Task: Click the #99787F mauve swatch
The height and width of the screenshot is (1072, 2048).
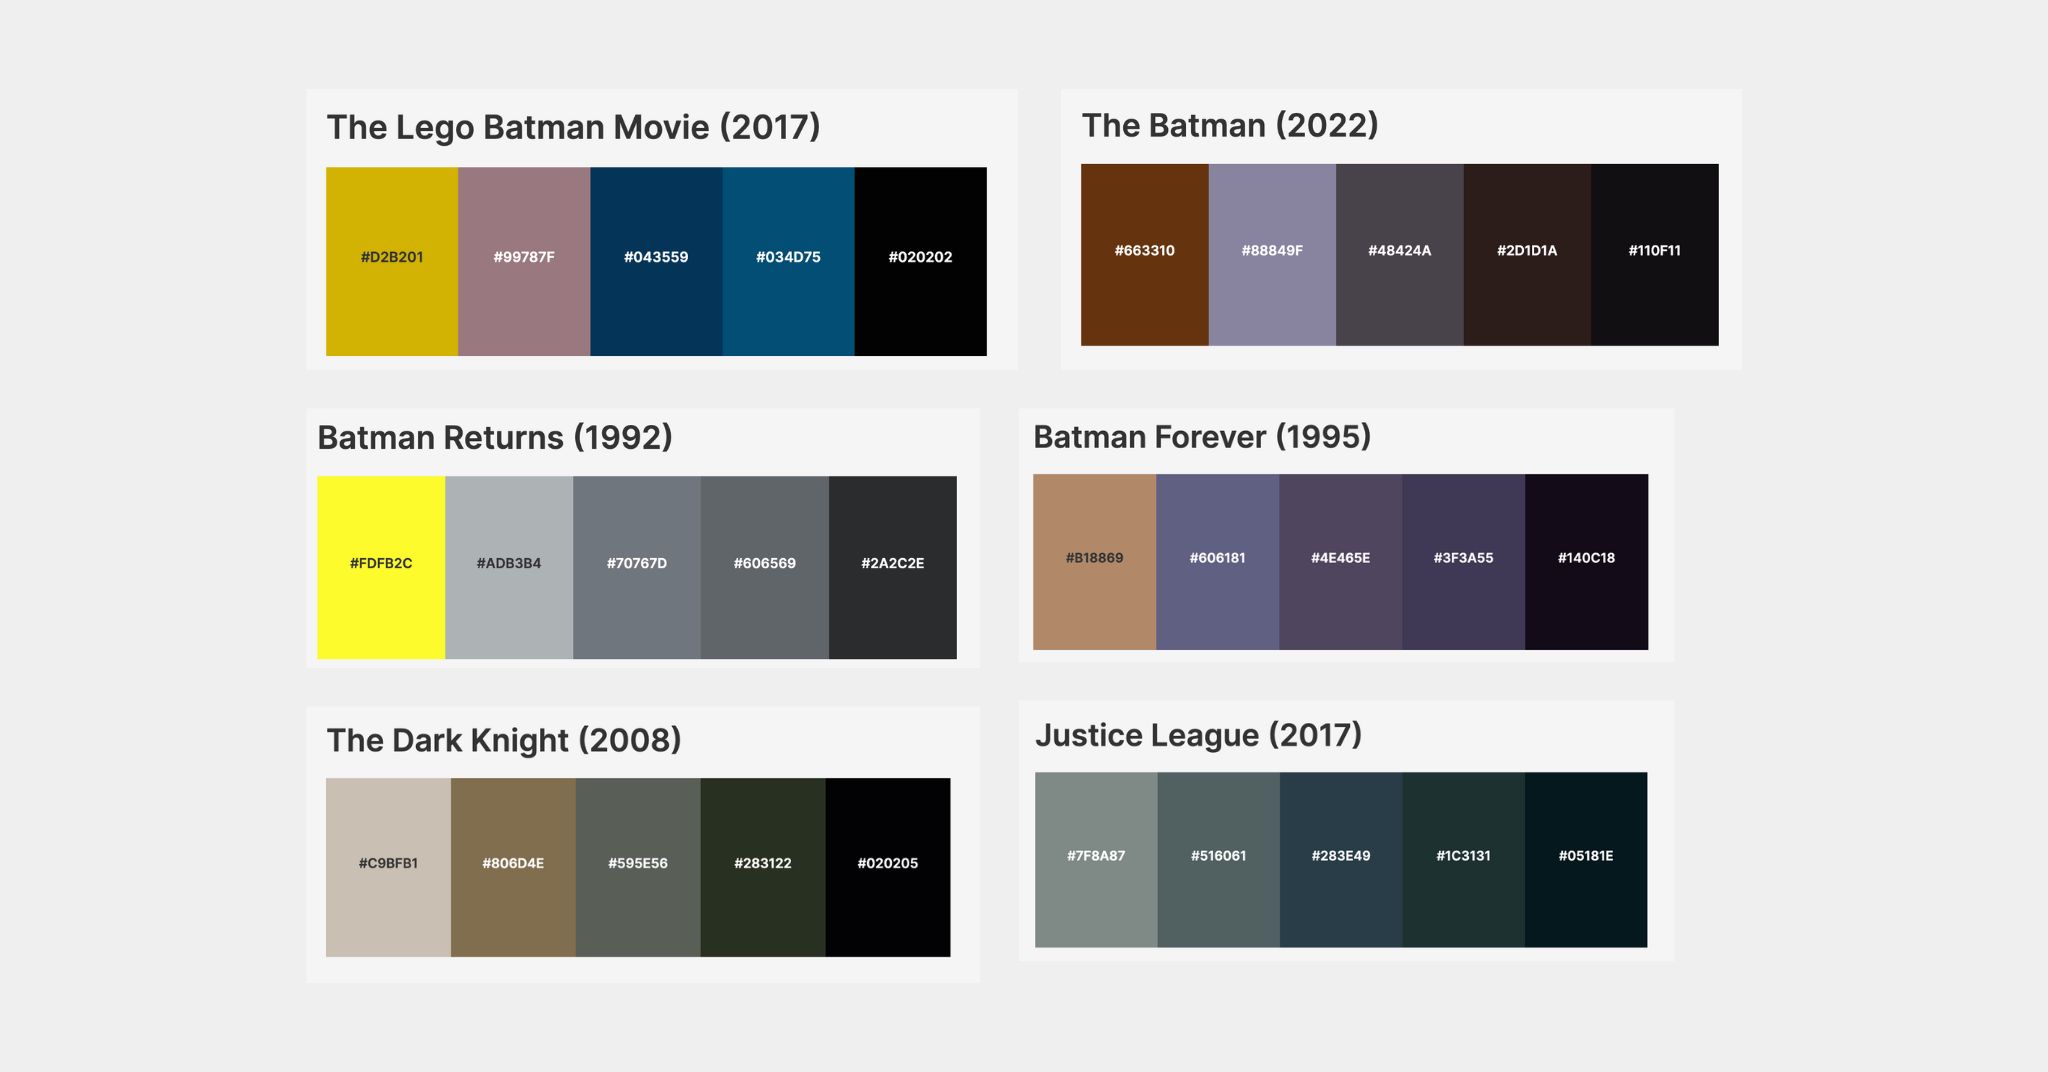Action: point(523,258)
